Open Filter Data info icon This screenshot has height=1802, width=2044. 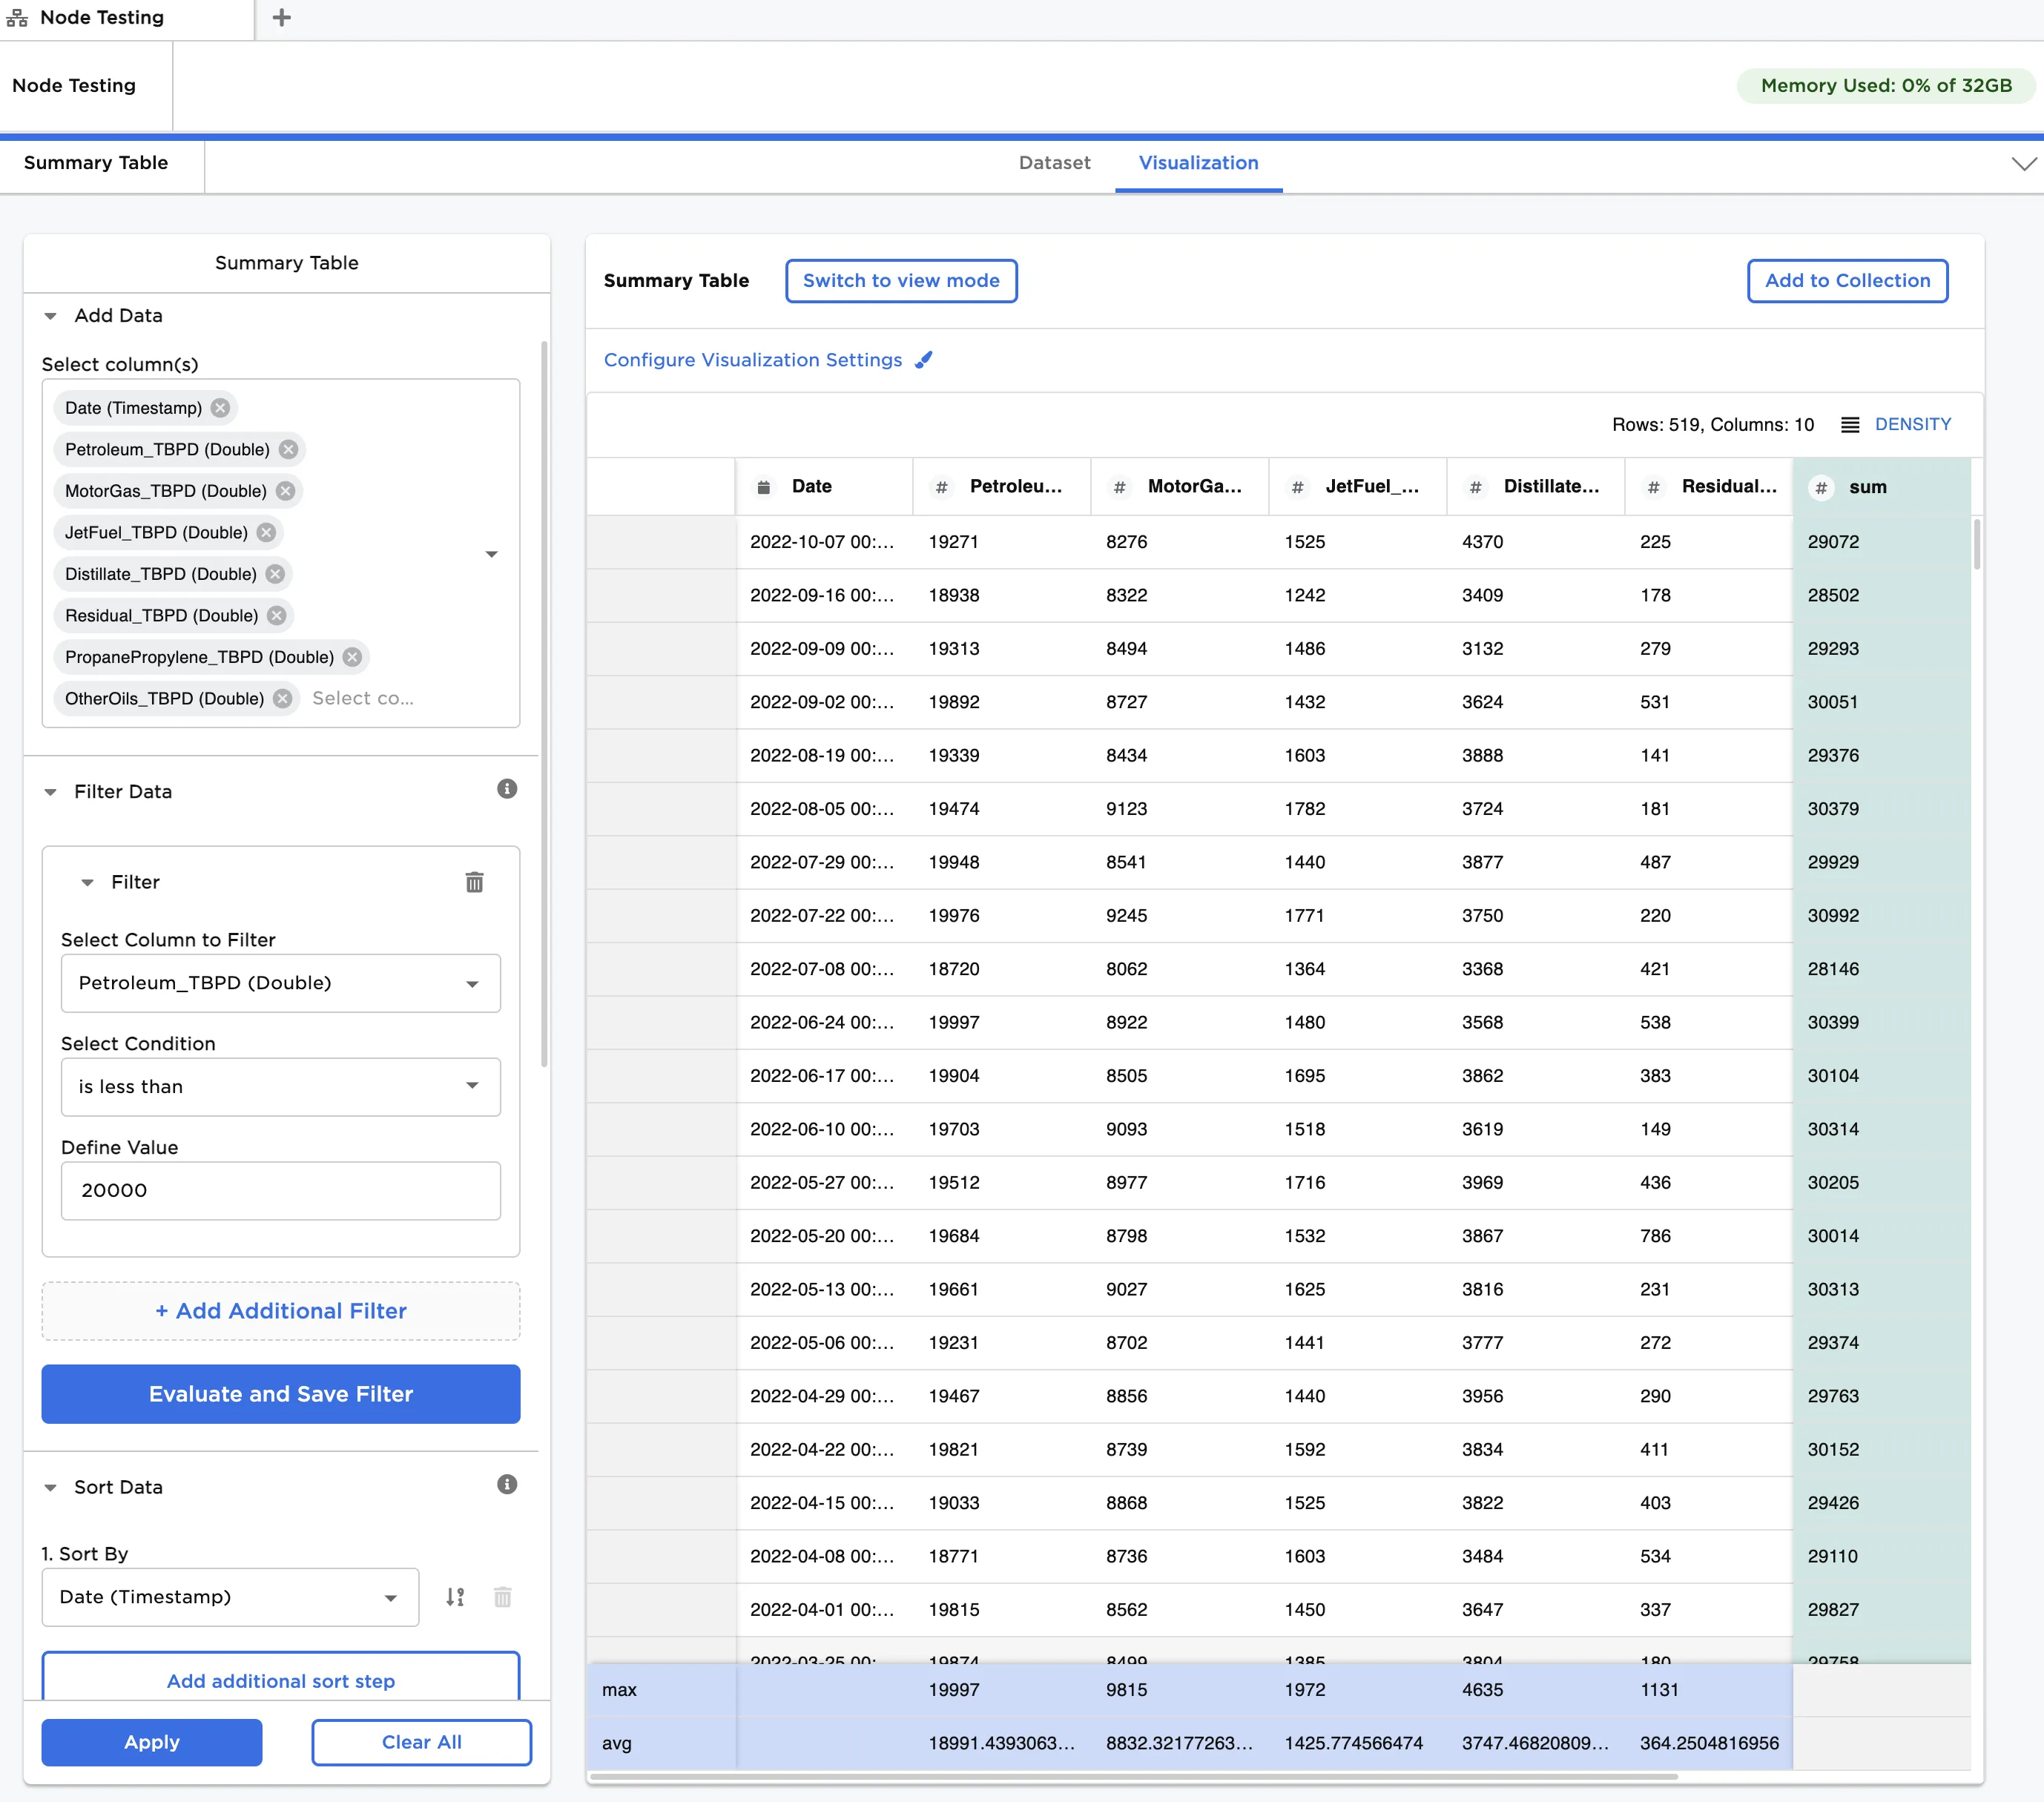[507, 789]
